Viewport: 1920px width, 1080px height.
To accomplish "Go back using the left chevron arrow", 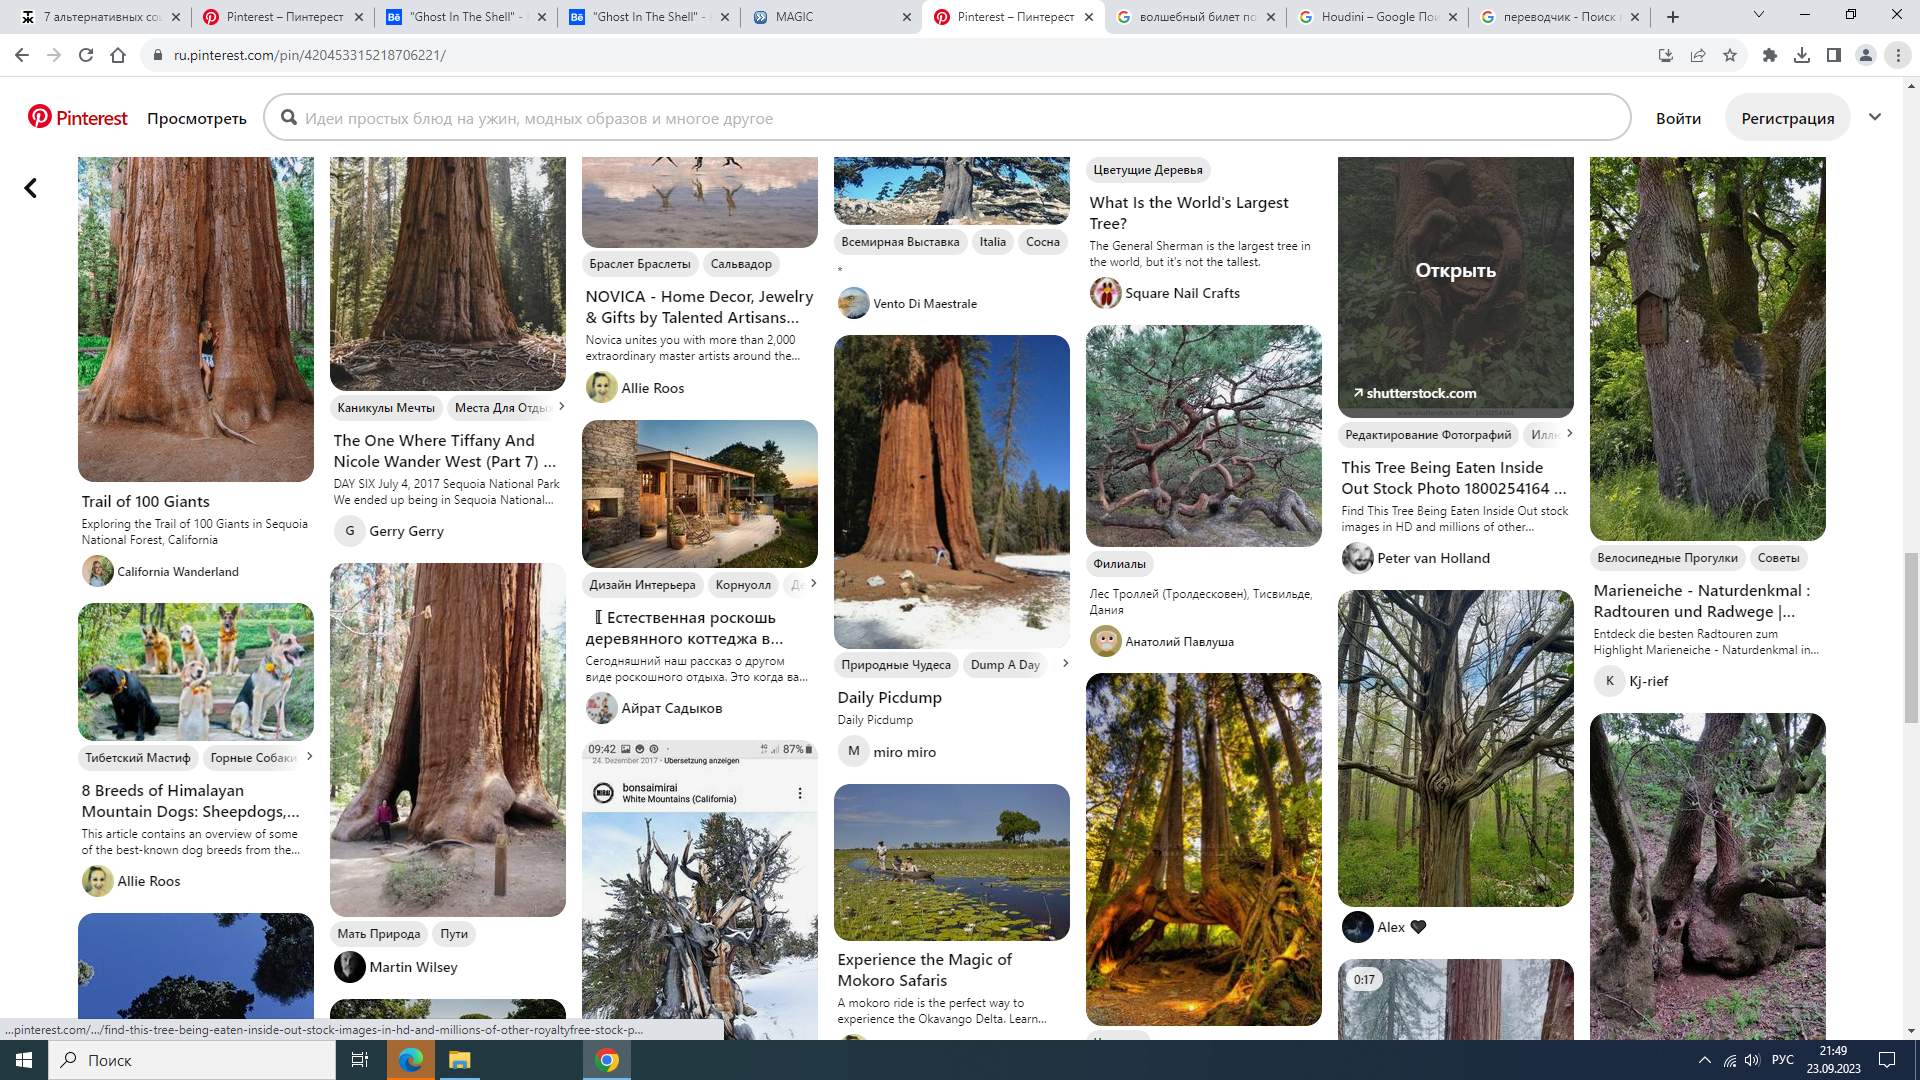I will click(x=31, y=188).
